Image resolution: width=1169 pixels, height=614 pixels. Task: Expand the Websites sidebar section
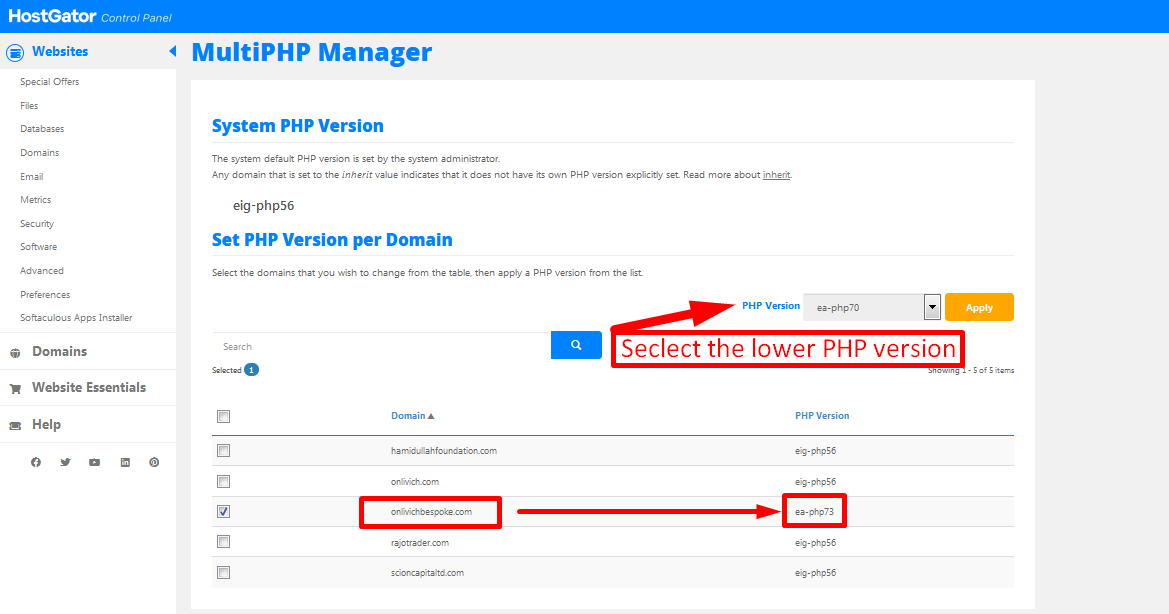click(60, 51)
